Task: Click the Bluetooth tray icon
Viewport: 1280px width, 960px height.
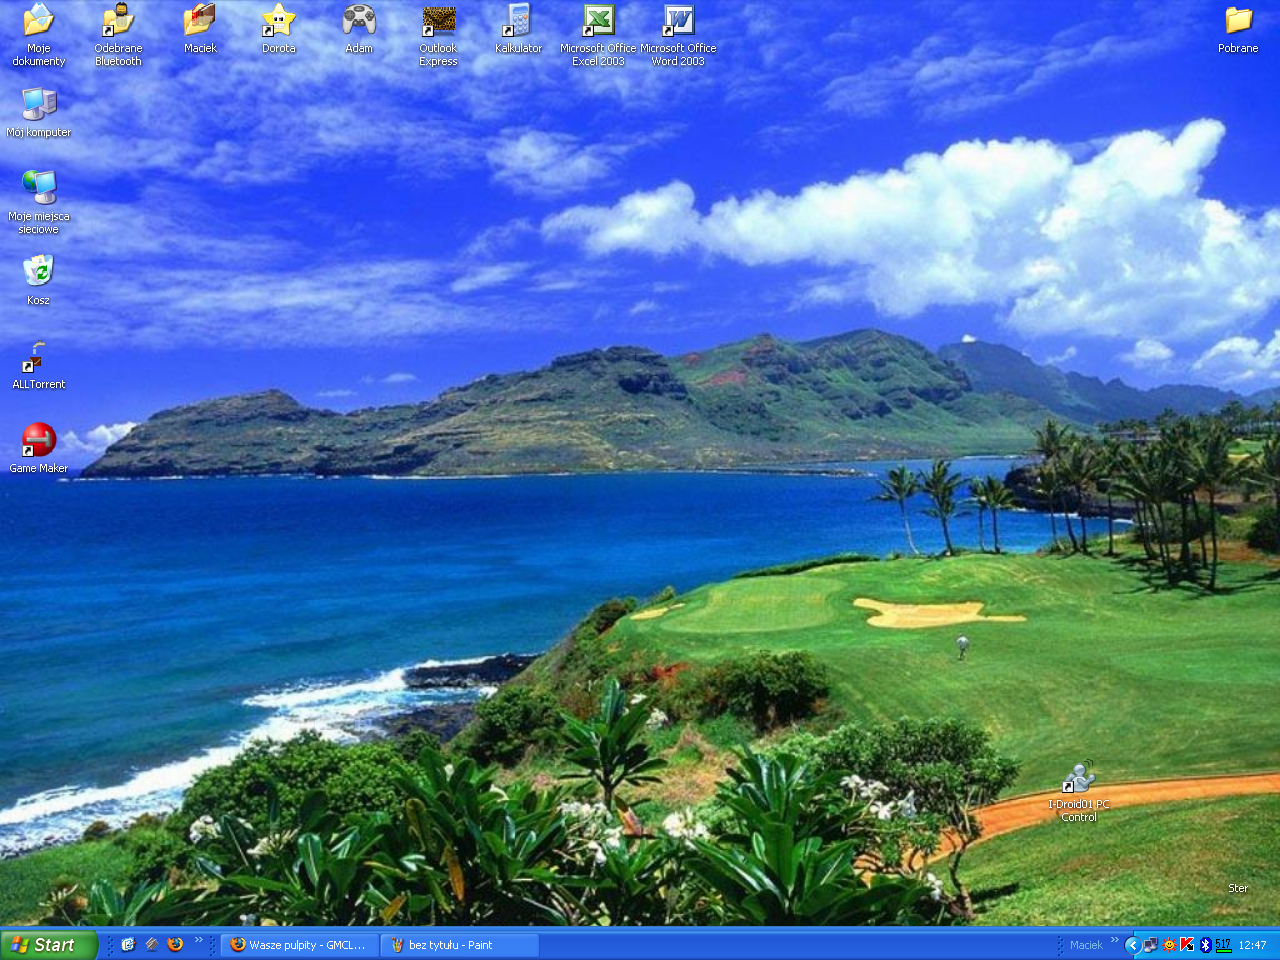Action: point(1205,945)
